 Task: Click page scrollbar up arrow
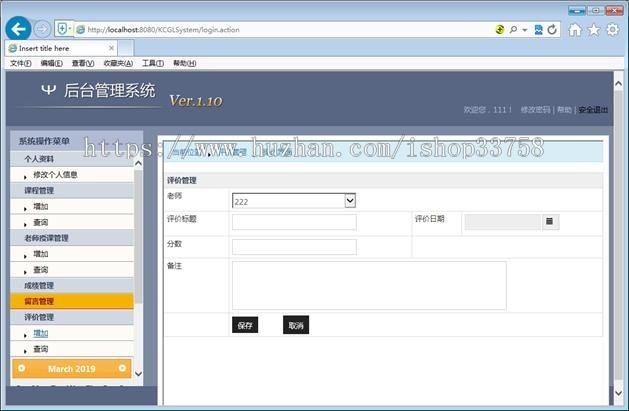click(x=619, y=83)
